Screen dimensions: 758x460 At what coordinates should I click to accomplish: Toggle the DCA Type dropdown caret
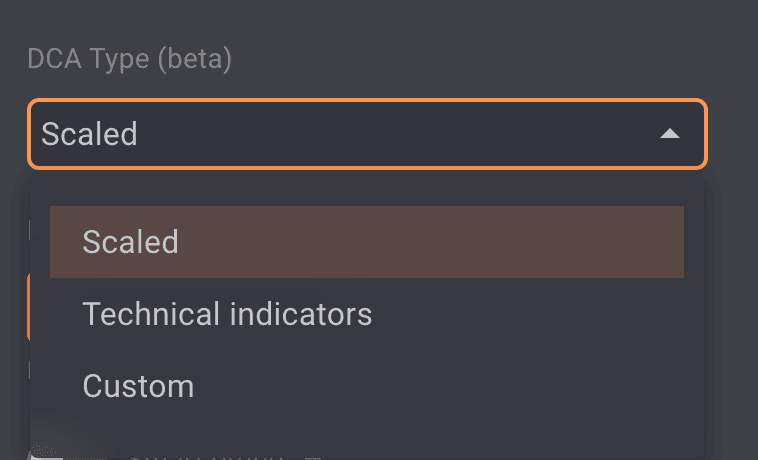tap(670, 134)
